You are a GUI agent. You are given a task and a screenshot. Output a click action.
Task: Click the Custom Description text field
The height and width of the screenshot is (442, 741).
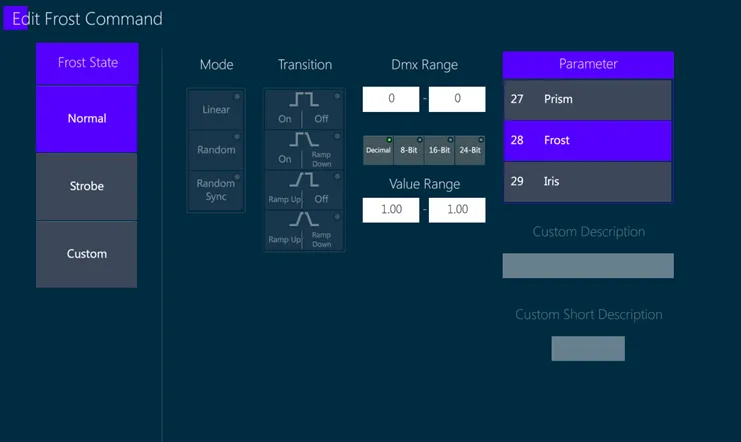coord(588,266)
